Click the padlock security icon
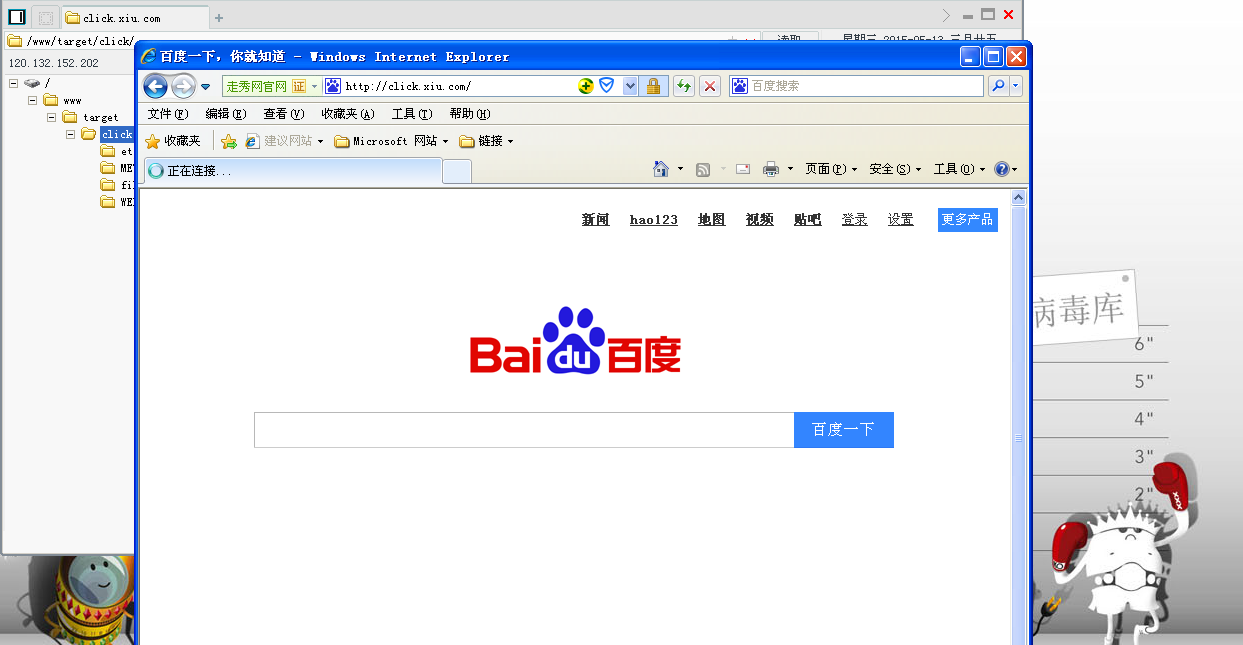Image resolution: width=1243 pixels, height=645 pixels. [653, 86]
